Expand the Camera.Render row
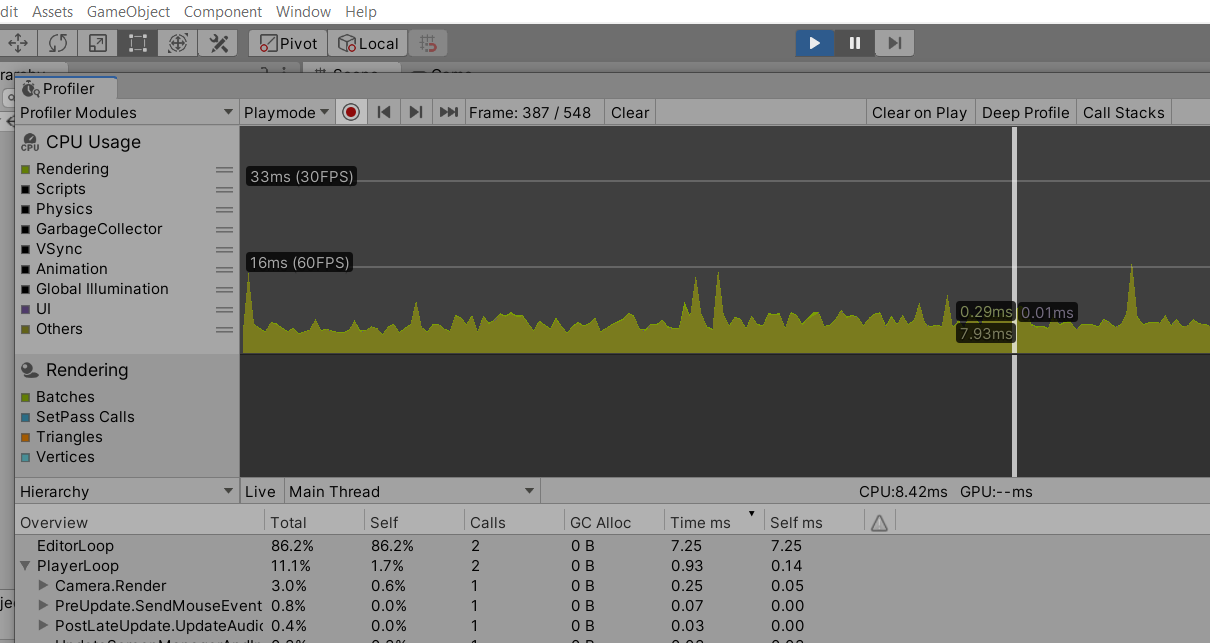The width and height of the screenshot is (1210, 643). coord(43,586)
